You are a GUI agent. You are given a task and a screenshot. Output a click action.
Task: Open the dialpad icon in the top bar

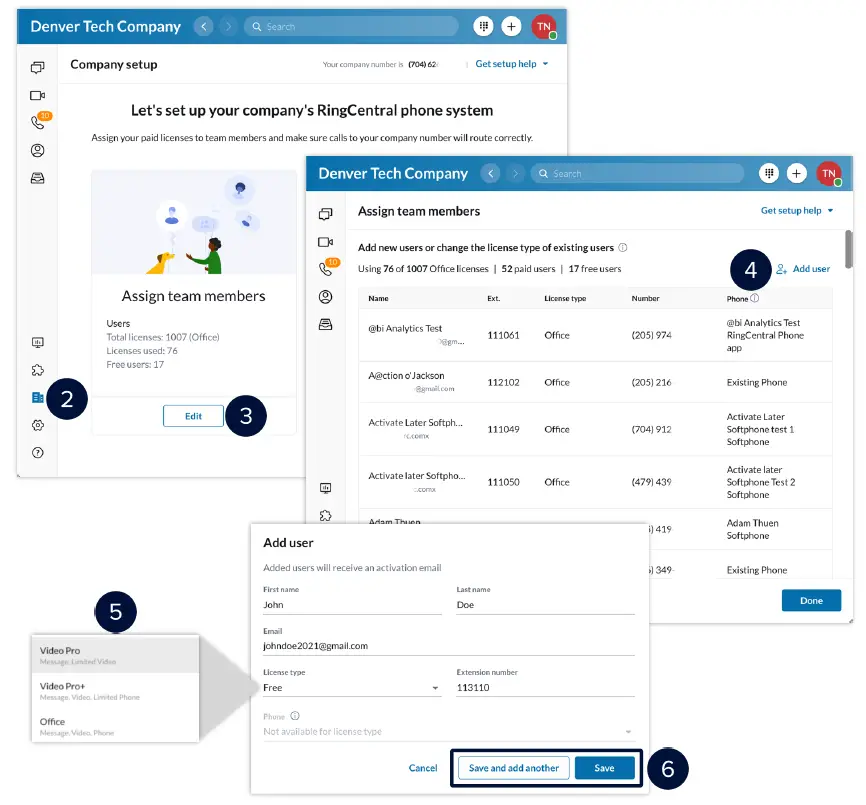click(x=484, y=26)
